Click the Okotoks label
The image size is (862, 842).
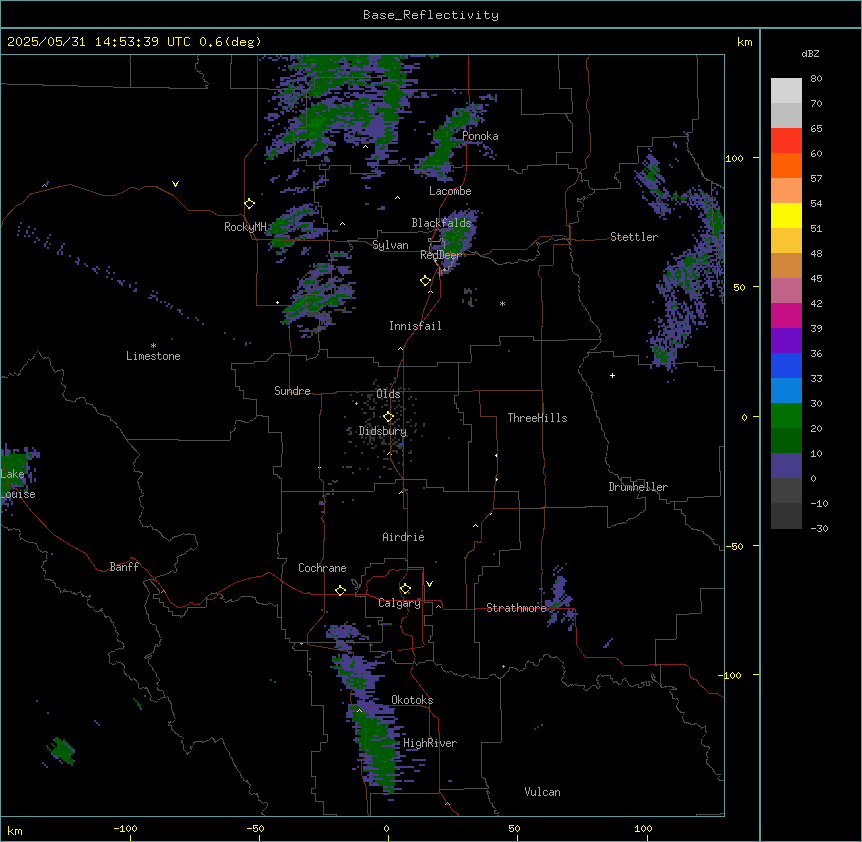tap(412, 700)
